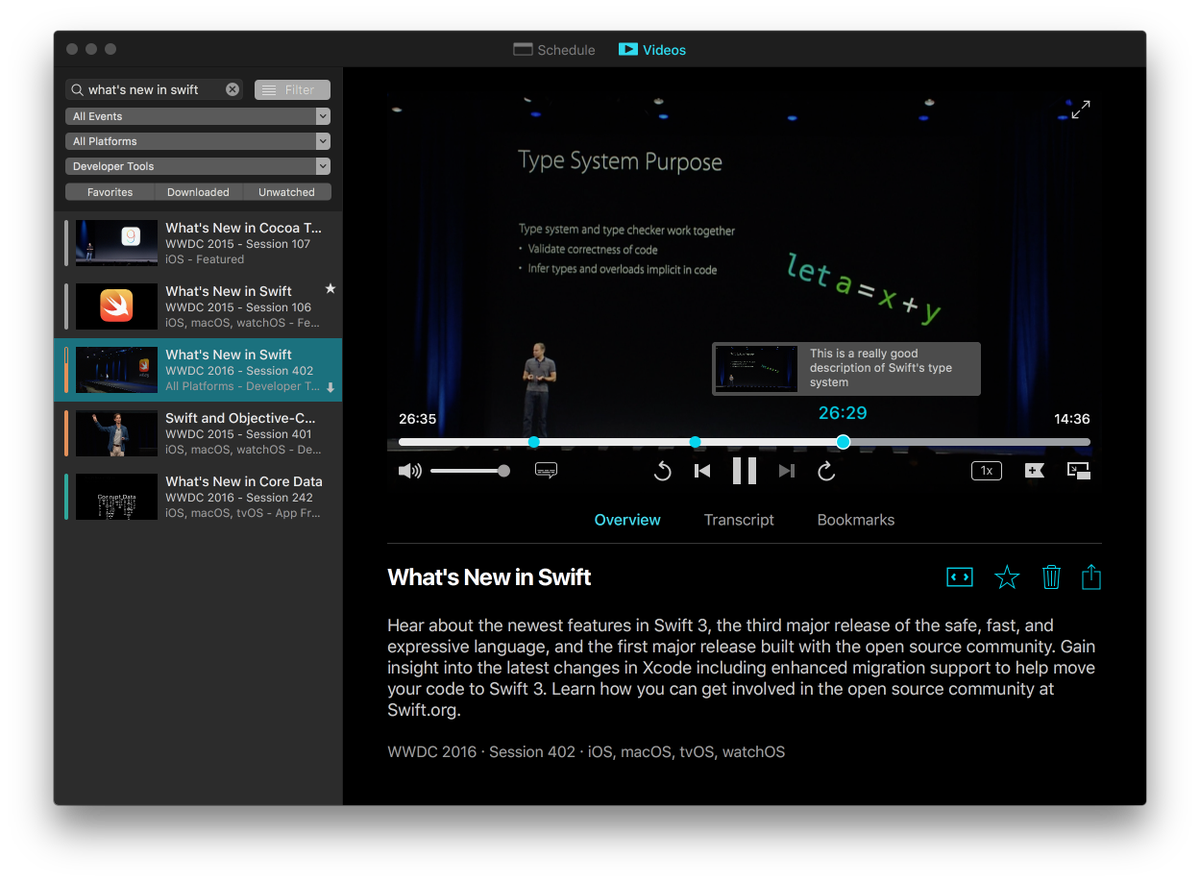Image resolution: width=1200 pixels, height=882 pixels.
Task: Skip back with the rewind arrow
Action: (662, 471)
